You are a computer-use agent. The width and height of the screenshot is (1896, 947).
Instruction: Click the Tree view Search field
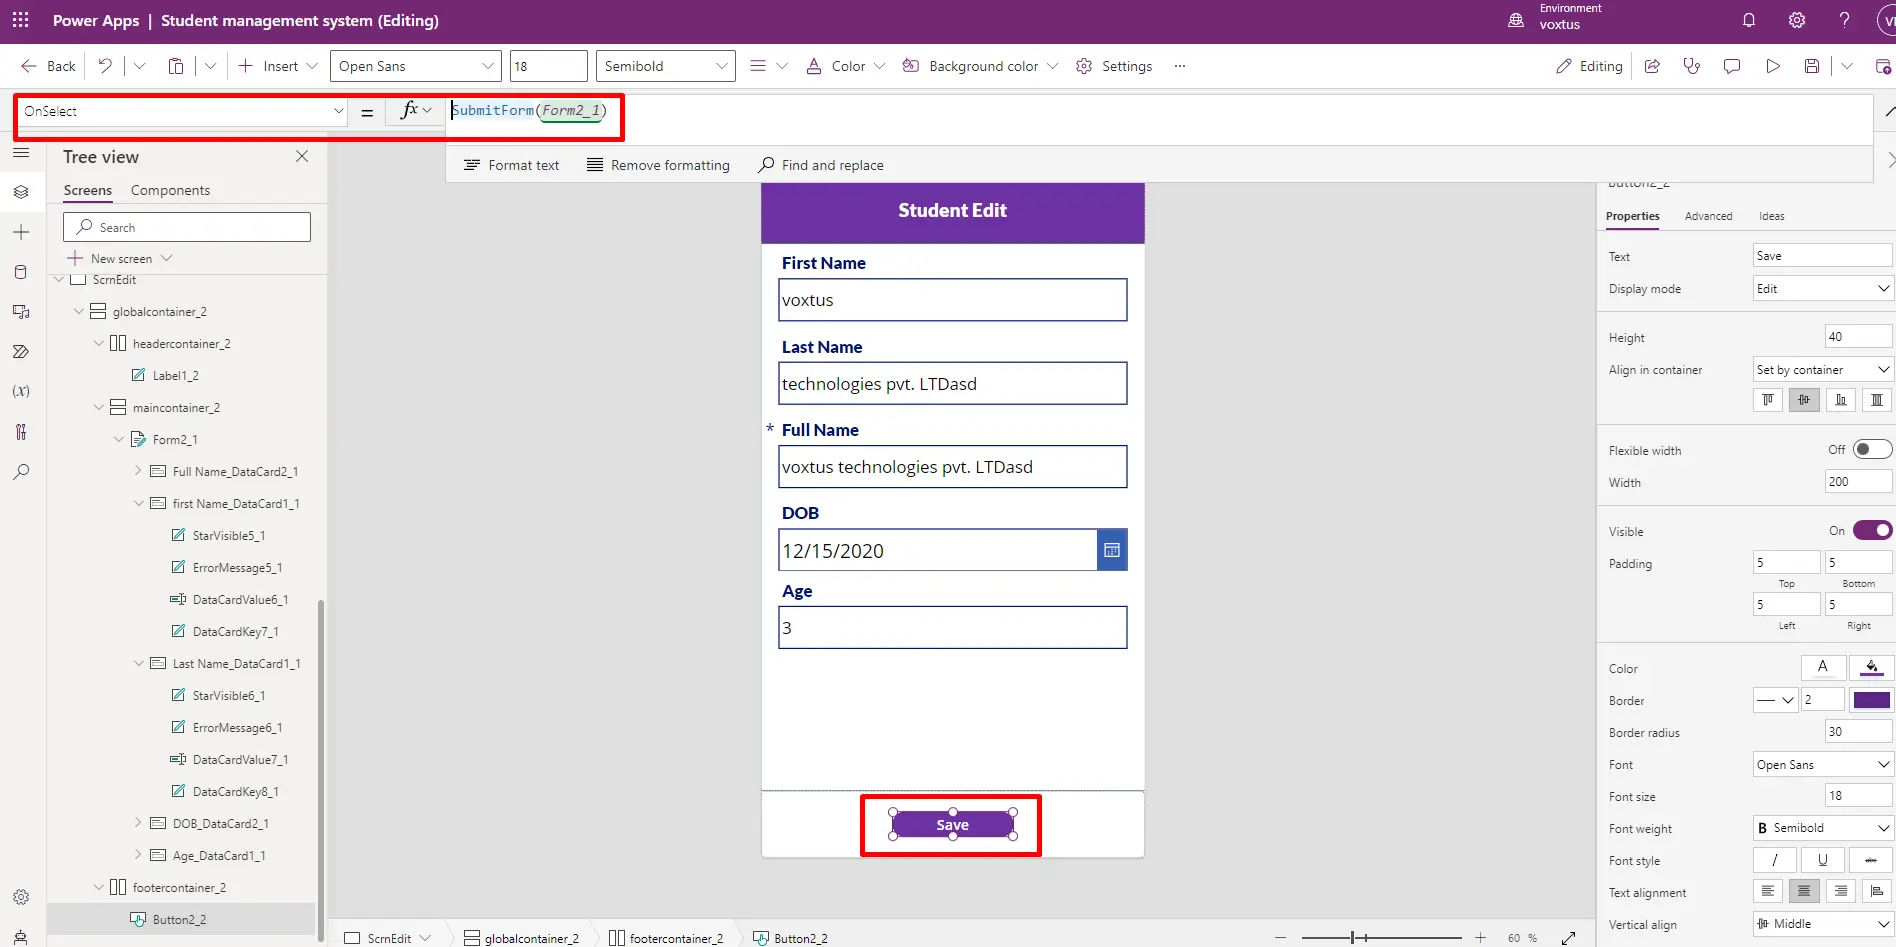[187, 227]
